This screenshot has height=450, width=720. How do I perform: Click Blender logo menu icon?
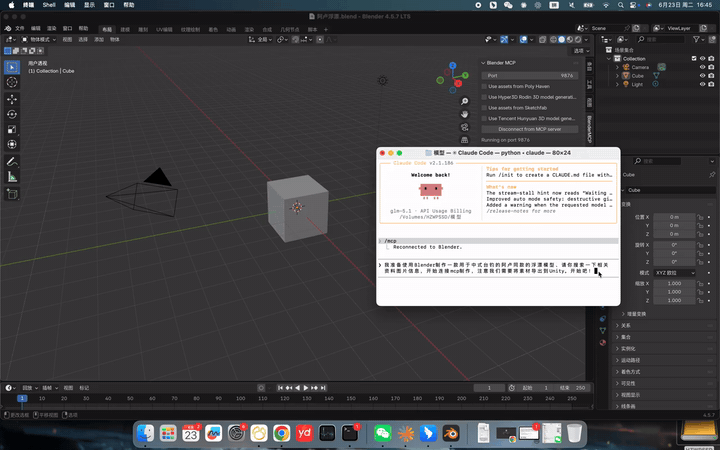tap(8, 28)
